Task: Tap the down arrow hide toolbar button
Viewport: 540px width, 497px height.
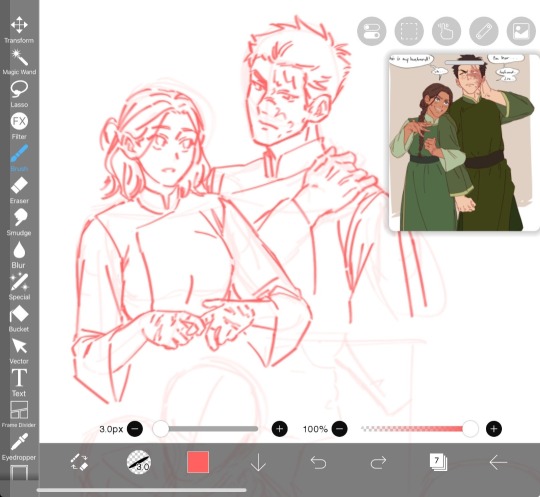Action: 258,462
